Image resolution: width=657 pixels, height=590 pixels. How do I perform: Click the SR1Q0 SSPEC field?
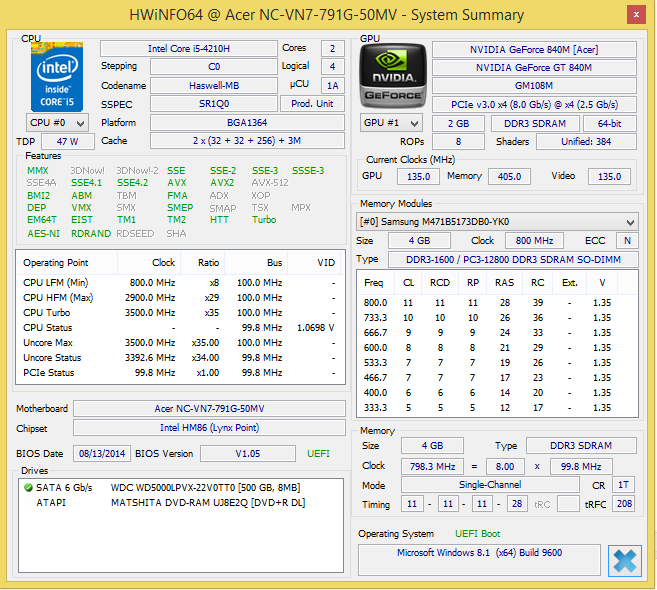[x=214, y=104]
